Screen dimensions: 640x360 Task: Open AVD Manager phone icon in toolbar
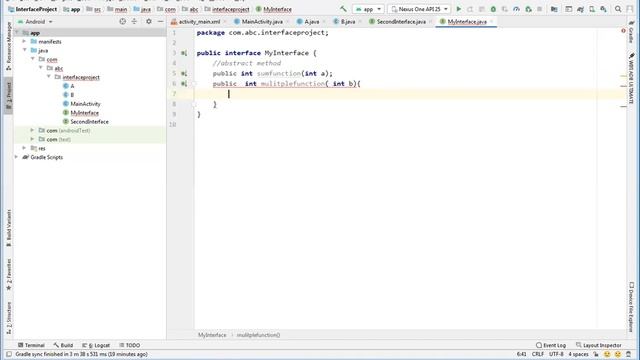pyautogui.click(x=592, y=9)
